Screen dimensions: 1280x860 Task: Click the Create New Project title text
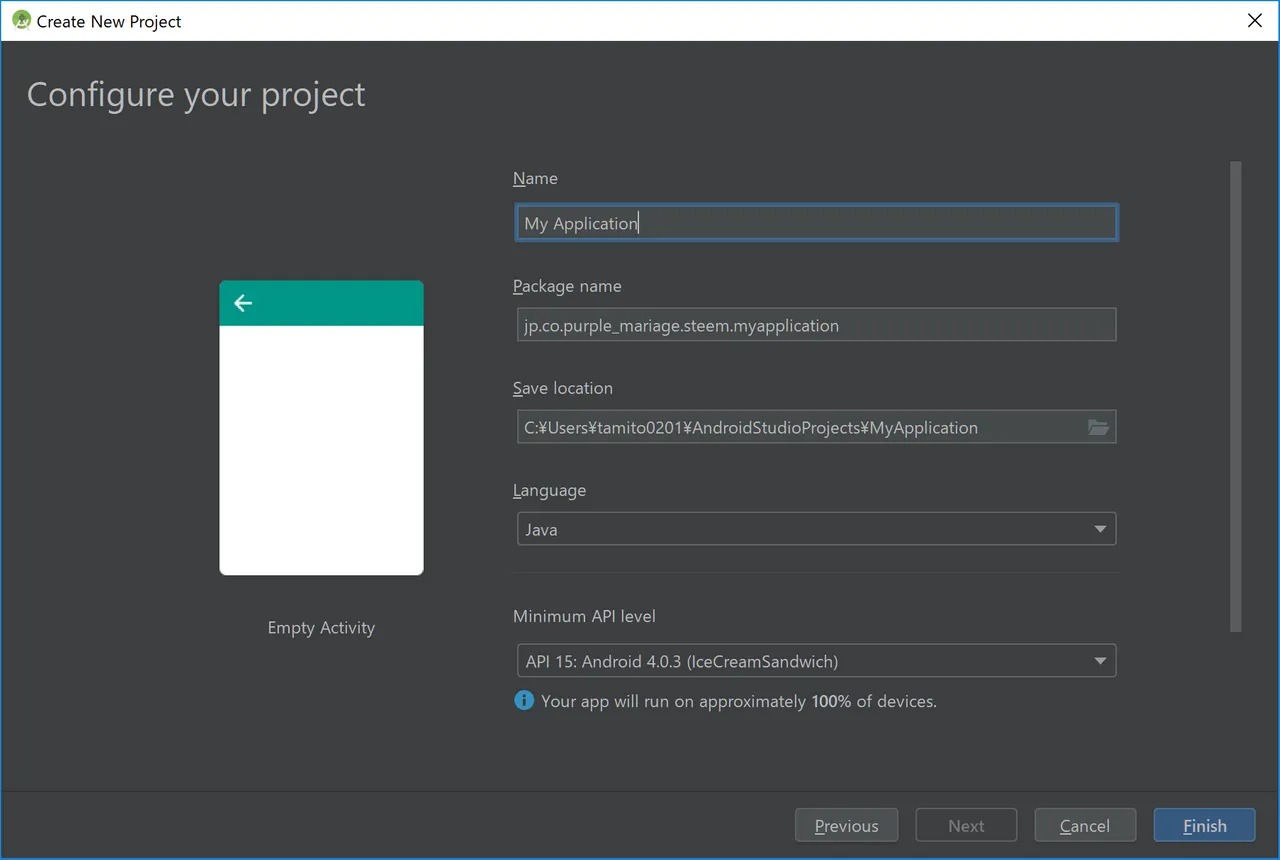pos(109,21)
